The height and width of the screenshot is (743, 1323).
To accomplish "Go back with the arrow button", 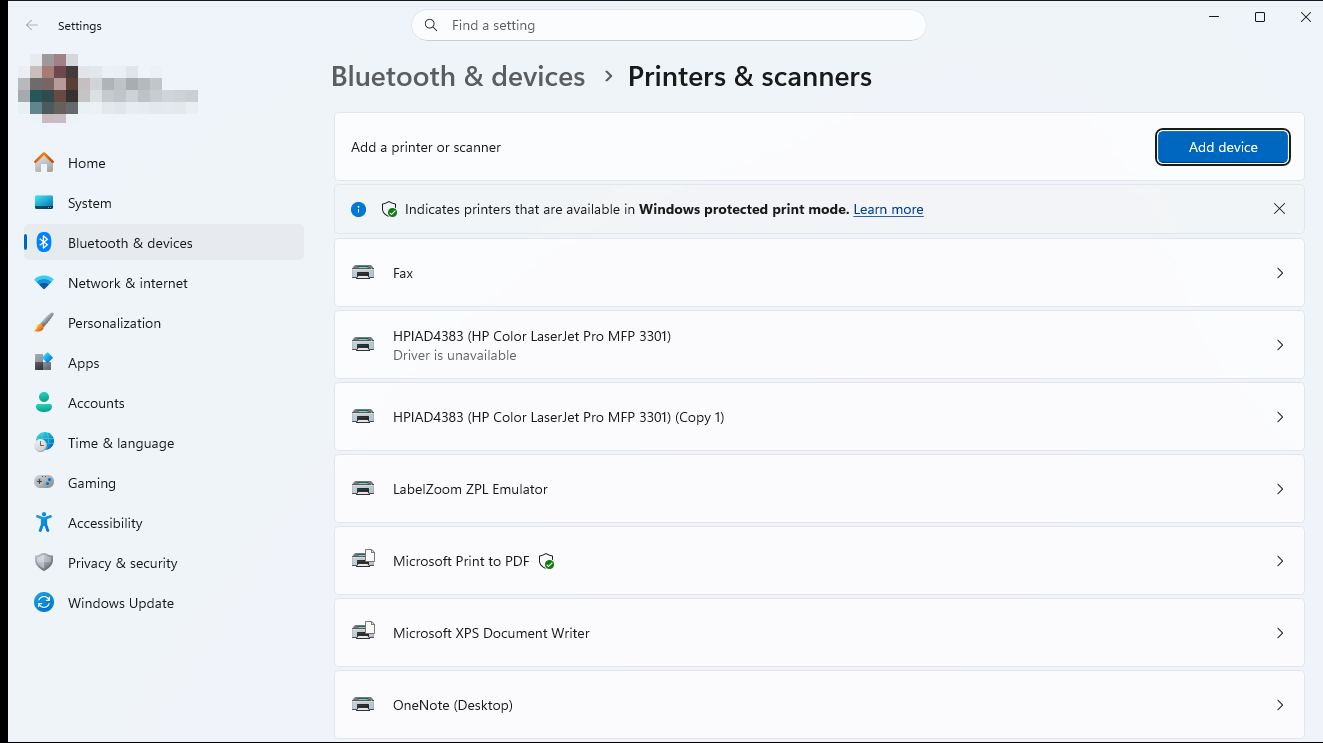I will click(x=32, y=25).
